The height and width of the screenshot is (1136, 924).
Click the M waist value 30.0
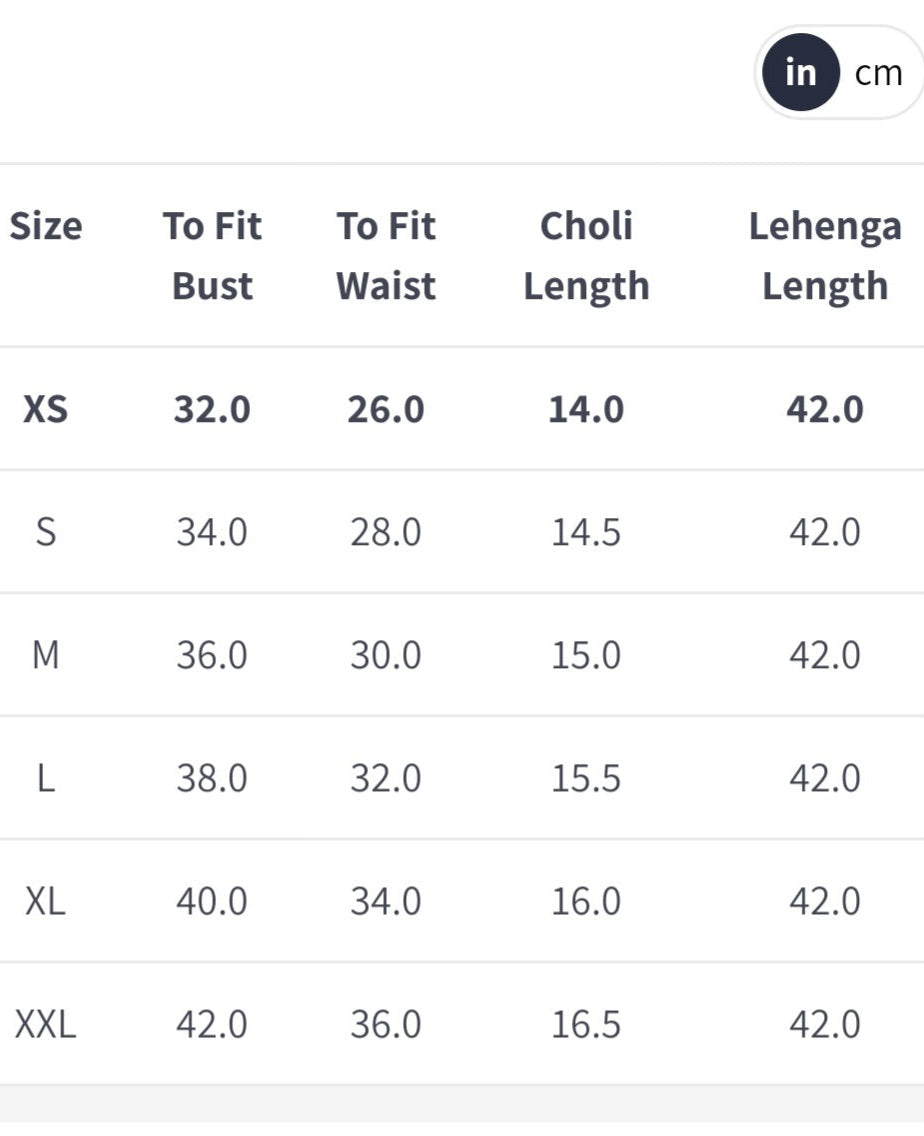click(386, 655)
